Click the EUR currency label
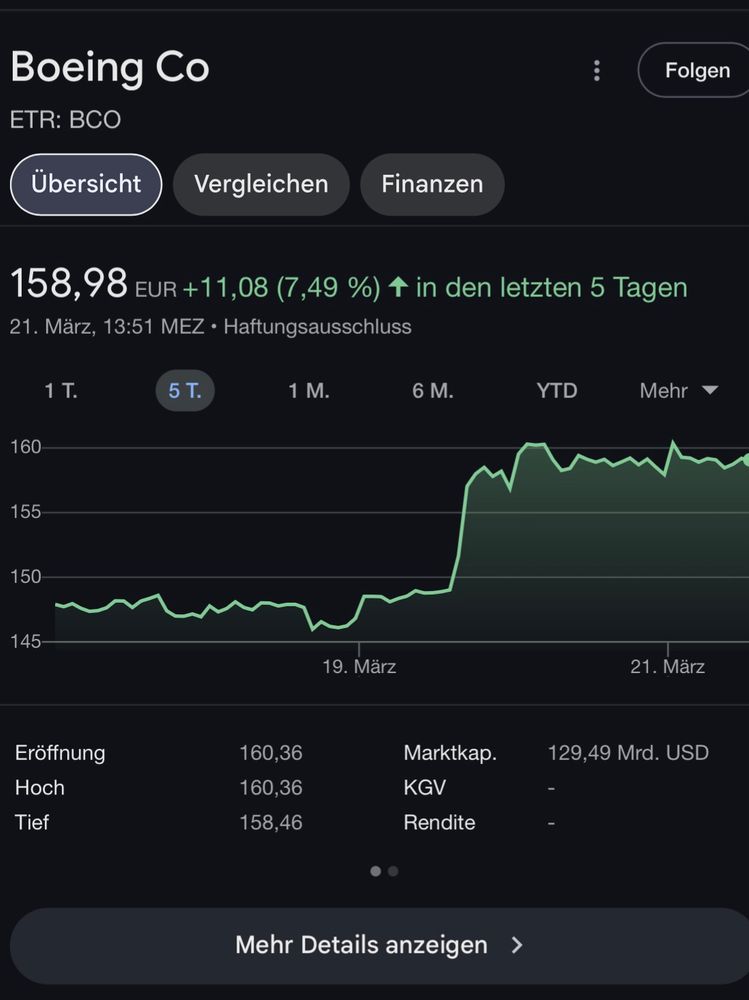The height and width of the screenshot is (1000, 749). point(156,290)
